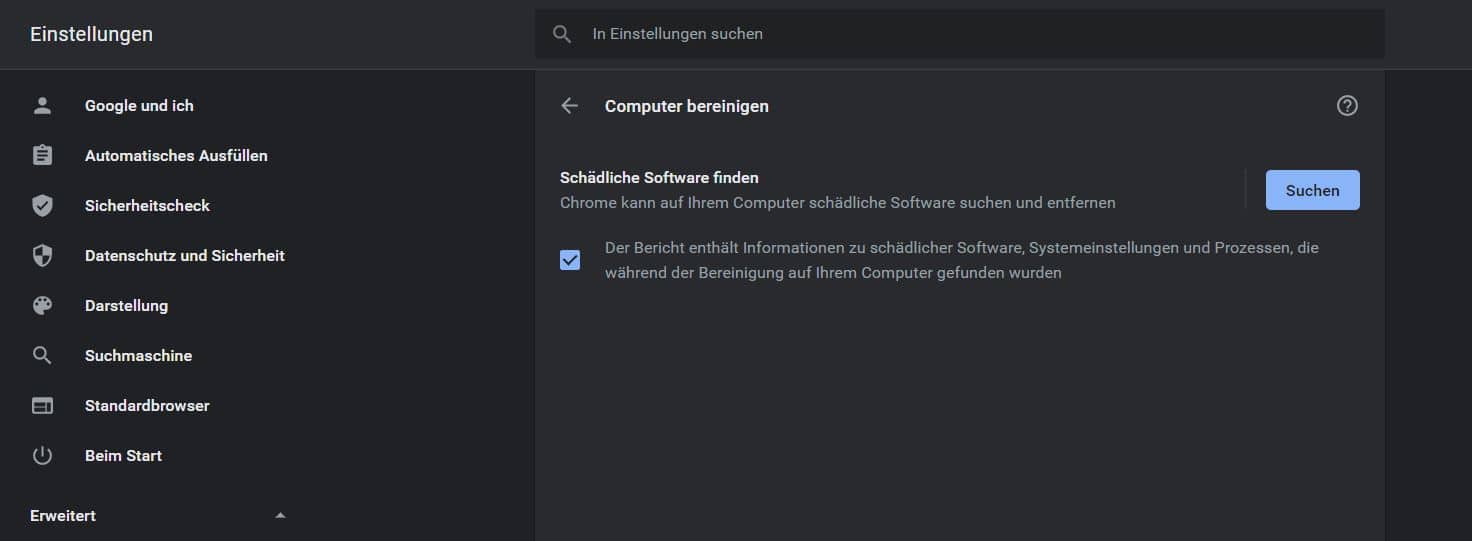Screen dimensions: 1472x541
Task: Click the clipboard icon for Automatisches Ausfüllen
Action: pyautogui.click(x=42, y=156)
